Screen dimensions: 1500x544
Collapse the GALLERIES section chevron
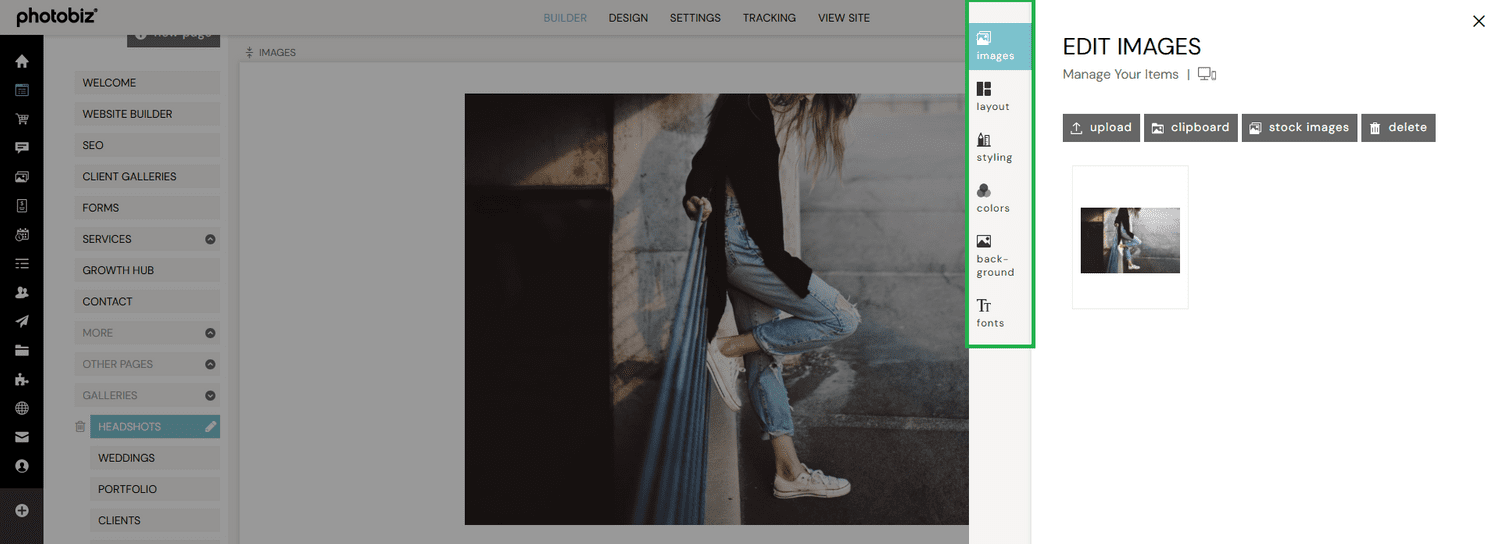[x=210, y=395]
